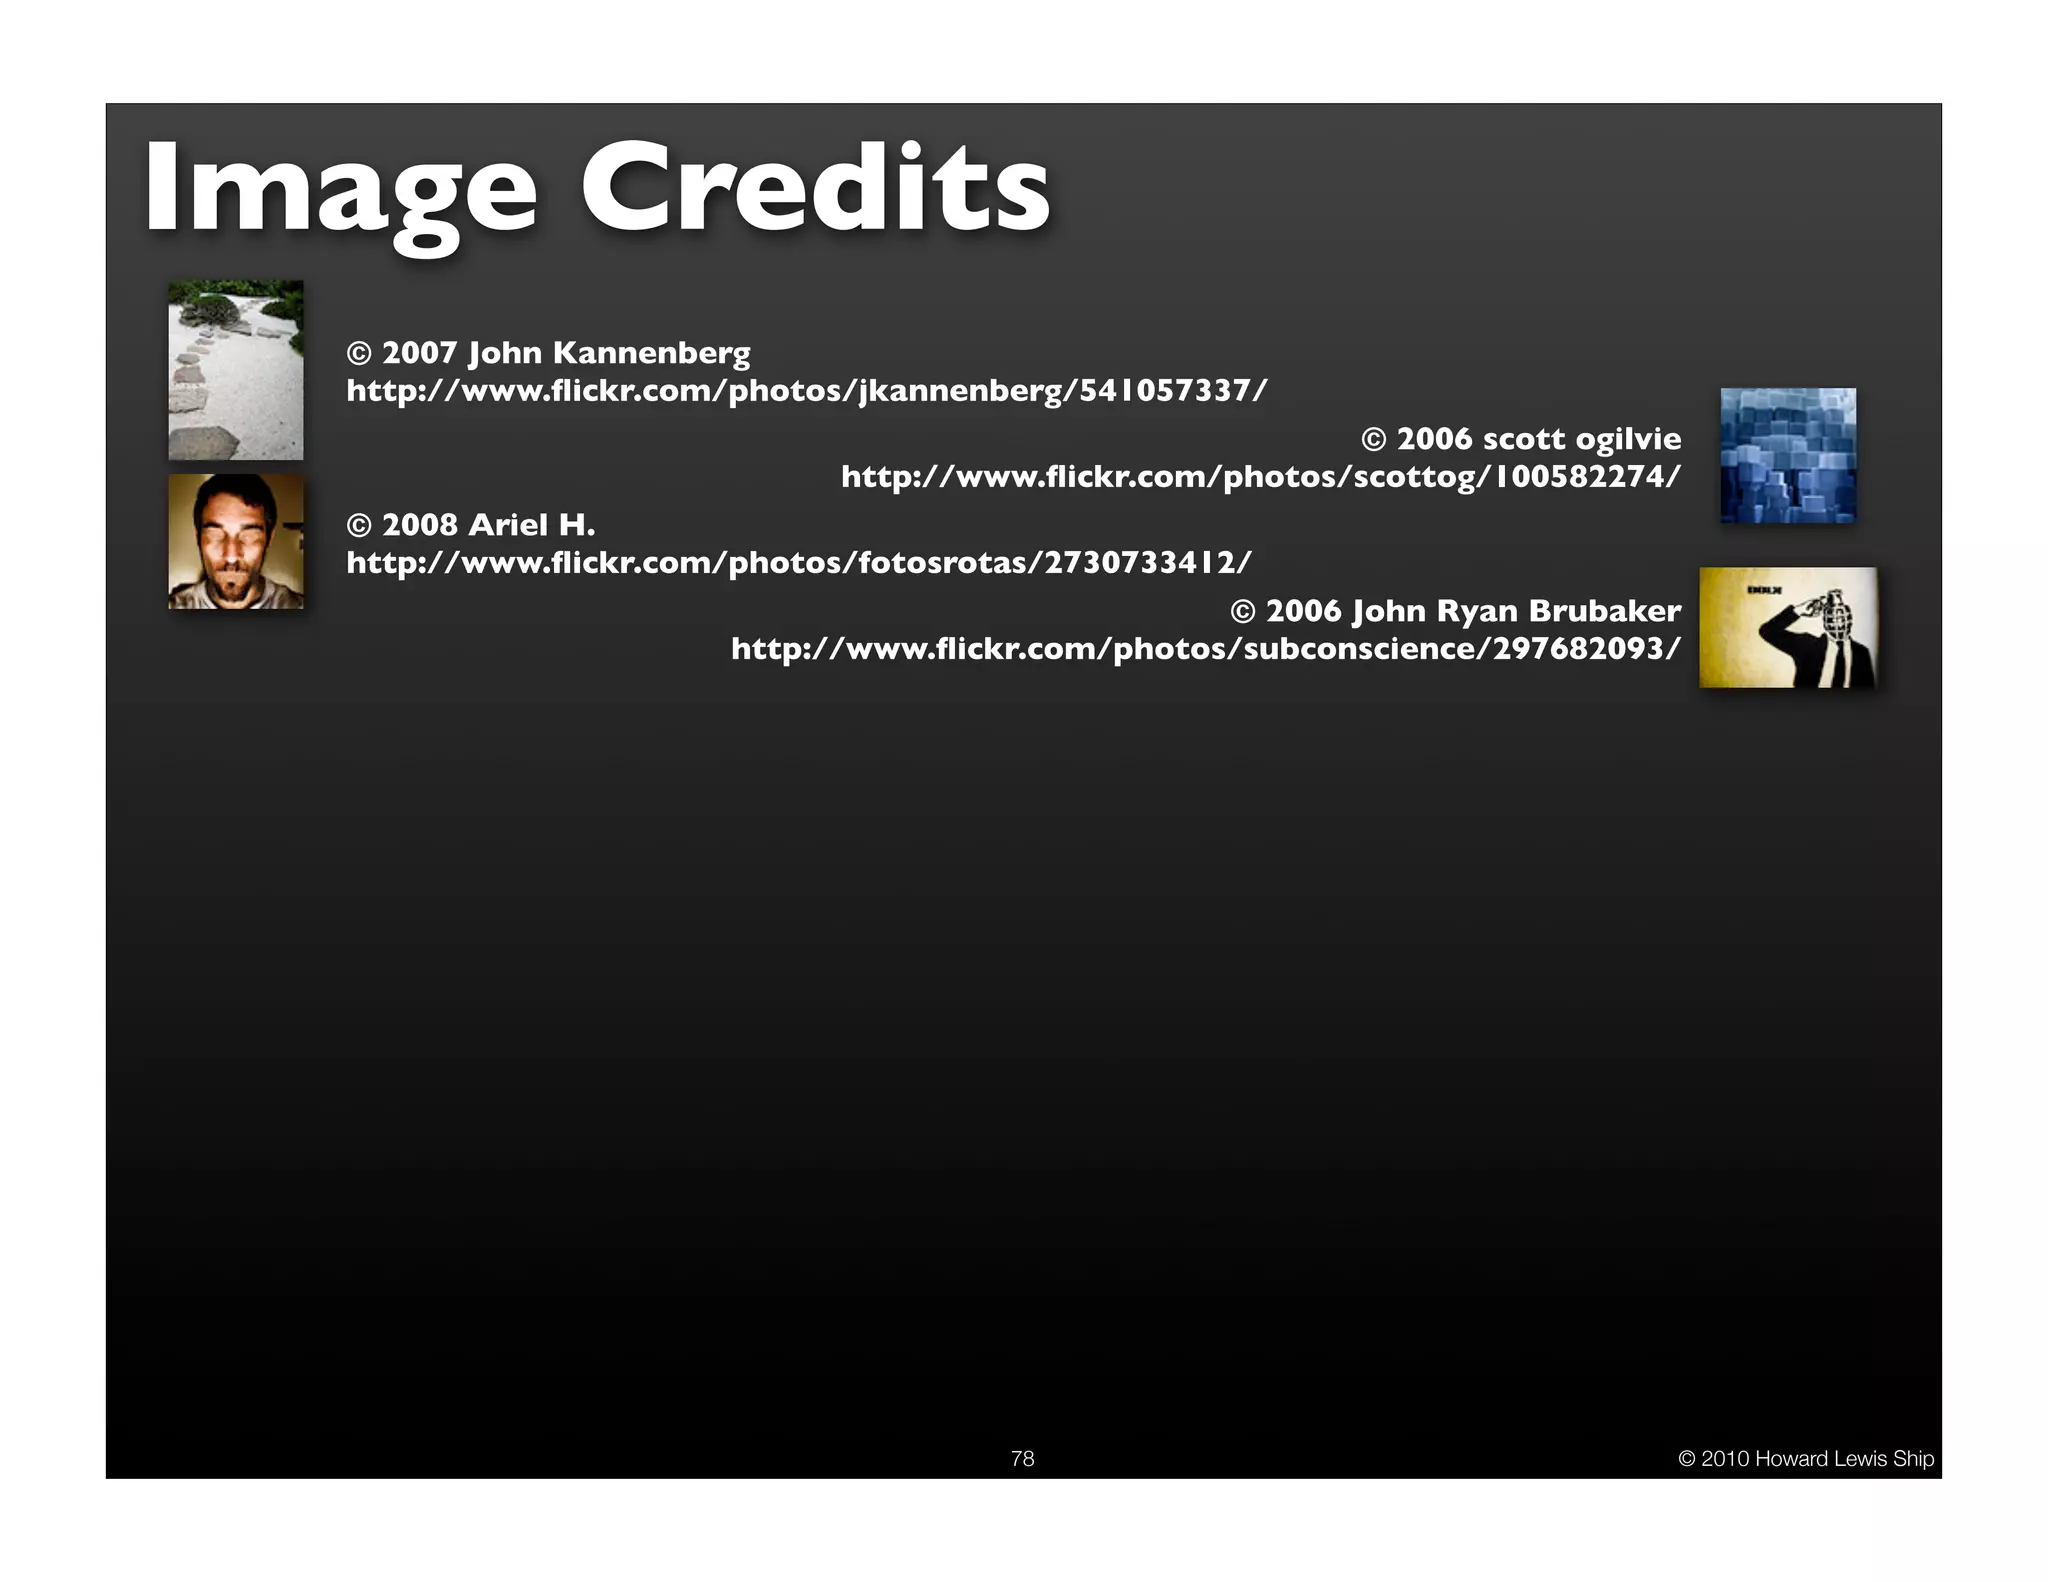Open the subconscience Flickr photo link
Viewport: 2048px width, 1582px height.
click(1205, 648)
